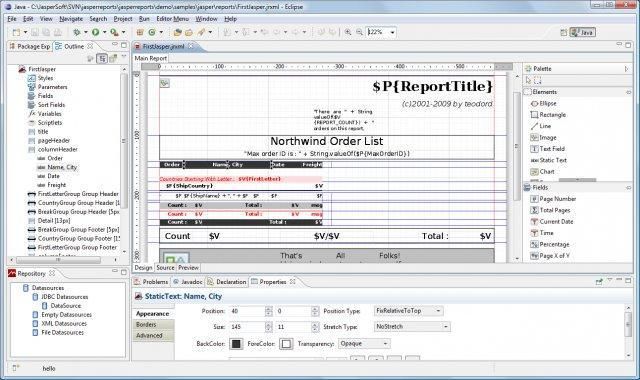Open the zoom percentage dropdown
Viewport: 640px width, 380px height.
pos(392,32)
